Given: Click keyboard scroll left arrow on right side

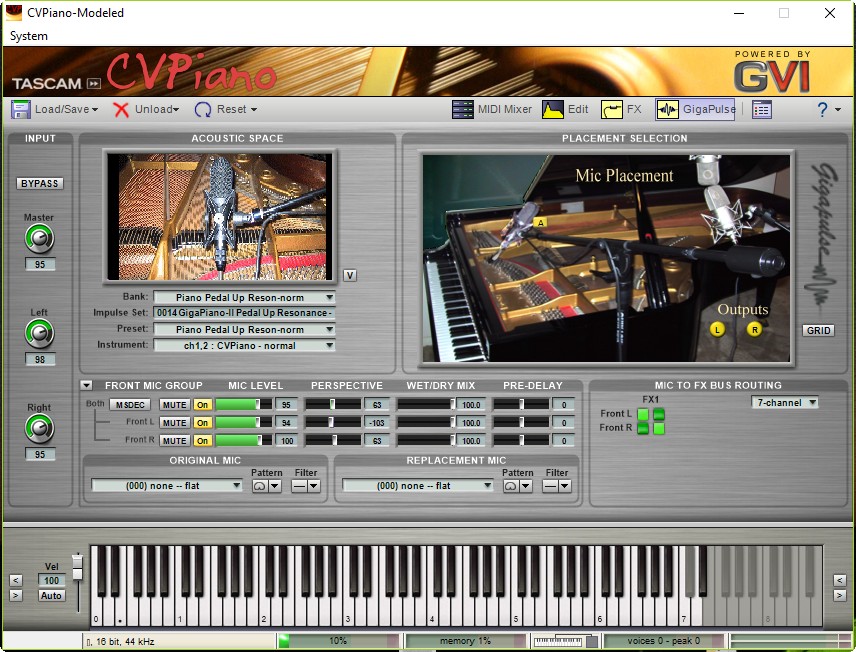Looking at the screenshot, I should click(x=839, y=580).
